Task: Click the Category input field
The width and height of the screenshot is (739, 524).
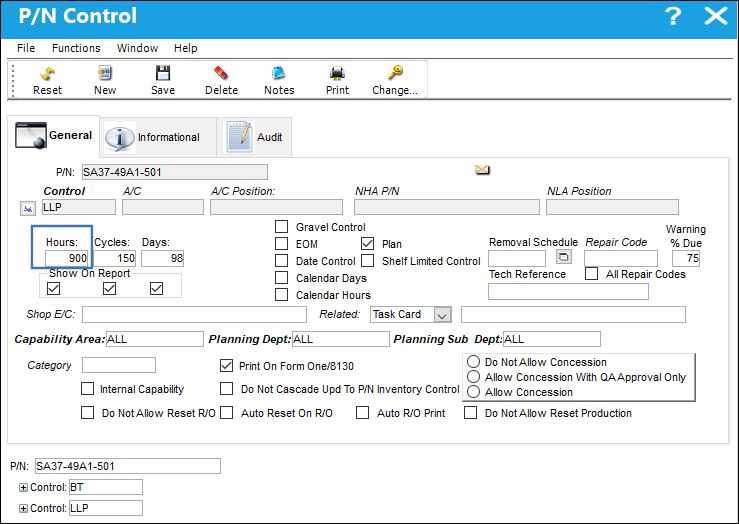Action: pyautogui.click(x=119, y=365)
